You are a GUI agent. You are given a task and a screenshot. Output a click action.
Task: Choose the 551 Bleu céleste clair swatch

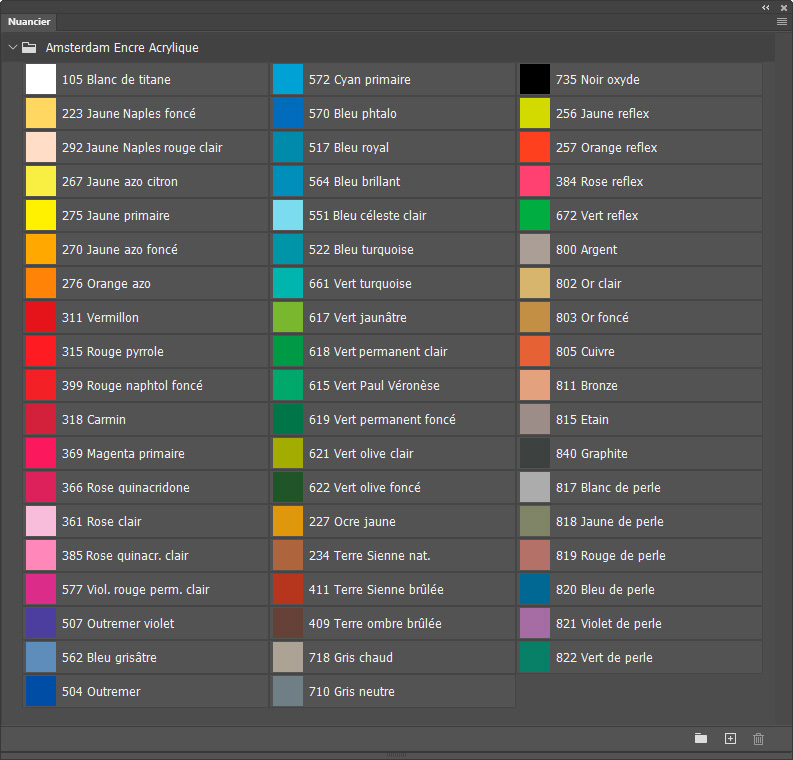pos(288,215)
